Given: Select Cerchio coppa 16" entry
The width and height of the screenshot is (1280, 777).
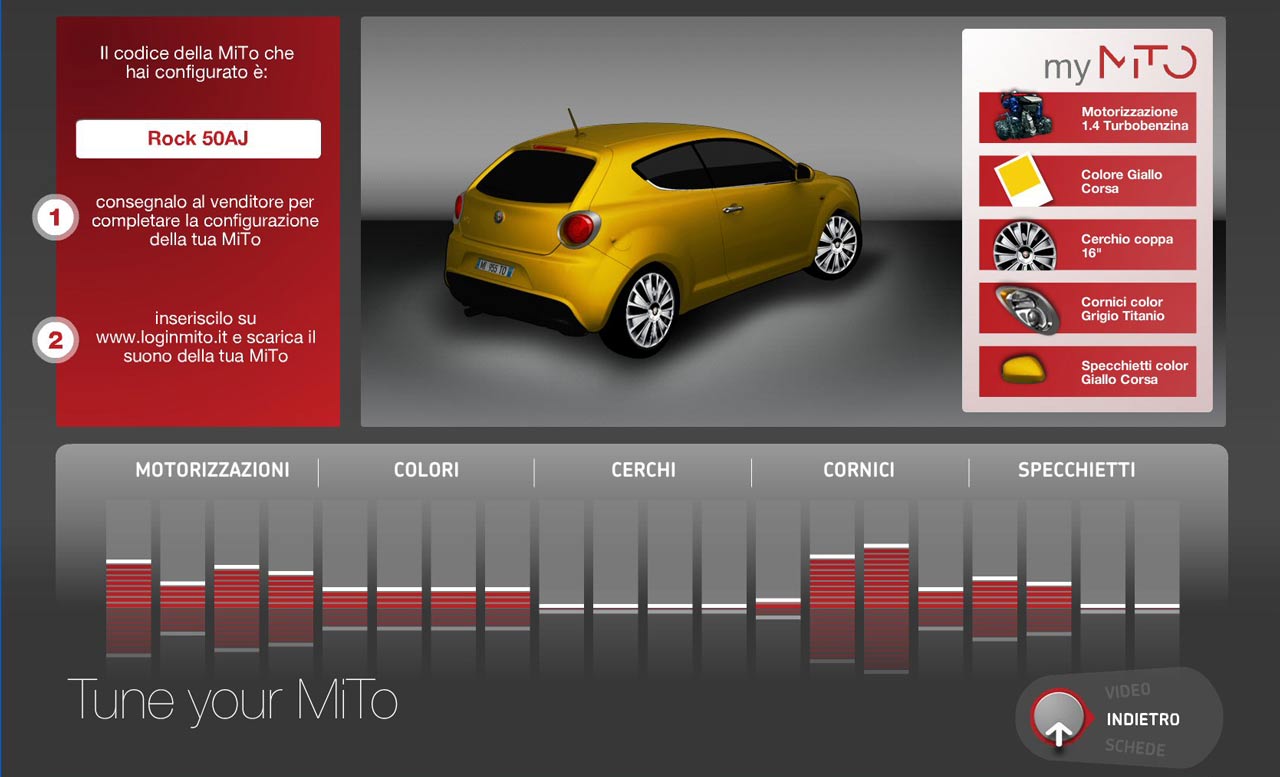Looking at the screenshot, I should coord(1087,245).
